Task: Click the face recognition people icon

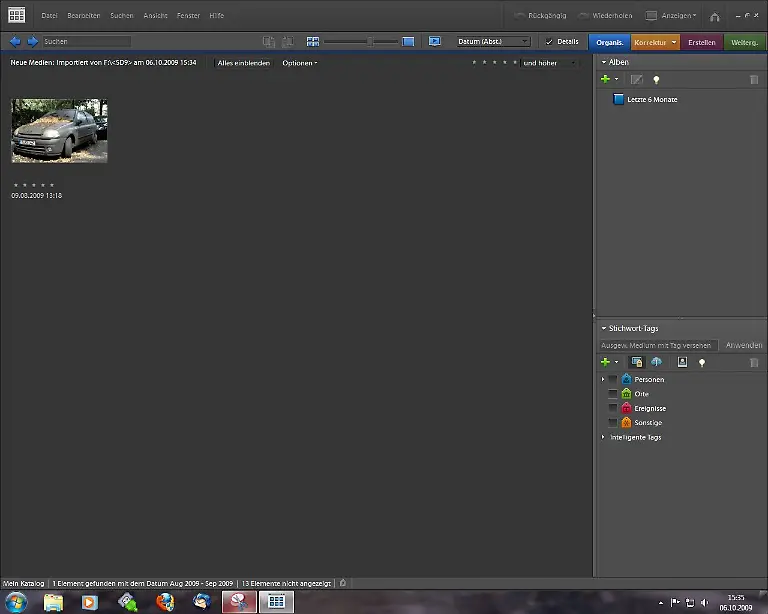Action: [682, 362]
